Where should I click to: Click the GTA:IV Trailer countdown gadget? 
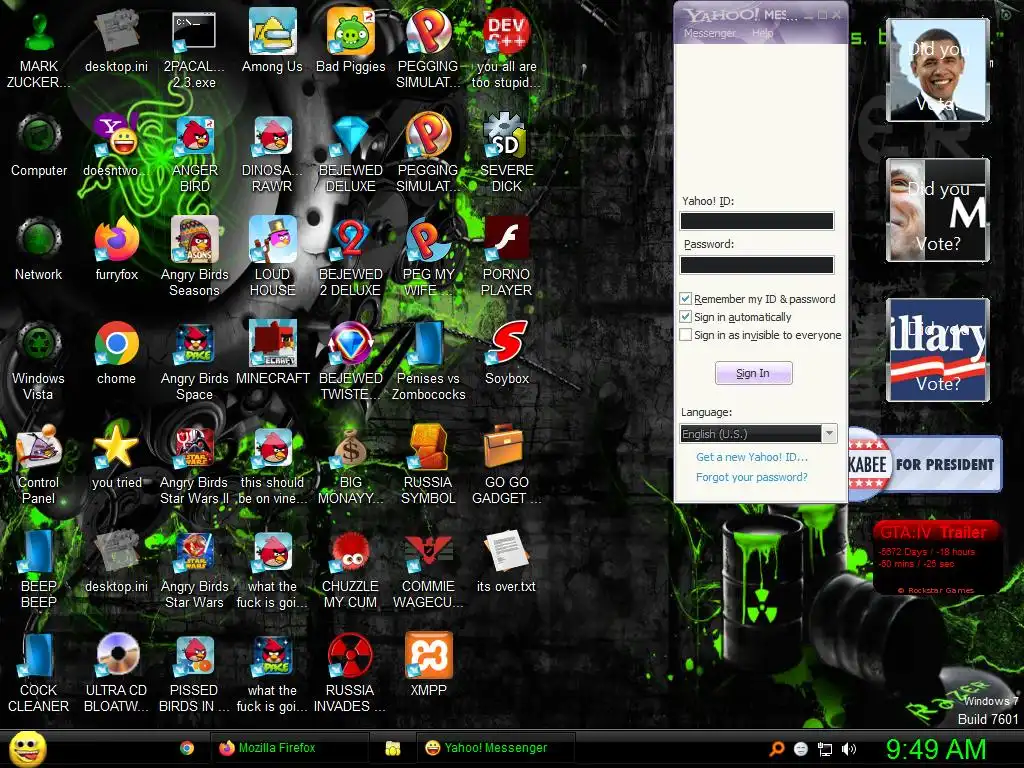[x=936, y=557]
